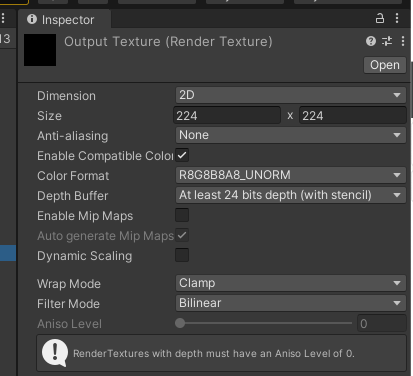The image size is (413, 376).
Task: Expand the Anti-aliasing None dropdown
Action: tap(291, 135)
